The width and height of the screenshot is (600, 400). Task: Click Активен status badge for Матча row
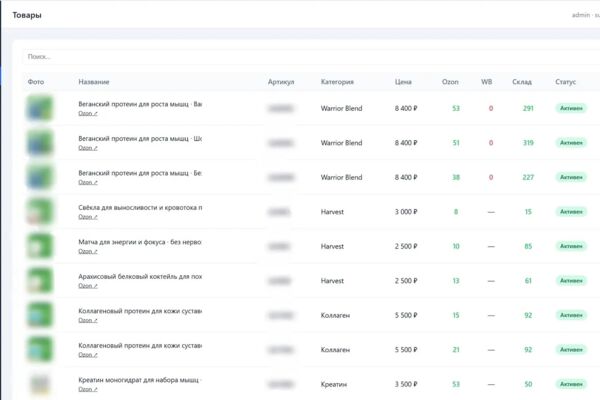[x=571, y=246]
